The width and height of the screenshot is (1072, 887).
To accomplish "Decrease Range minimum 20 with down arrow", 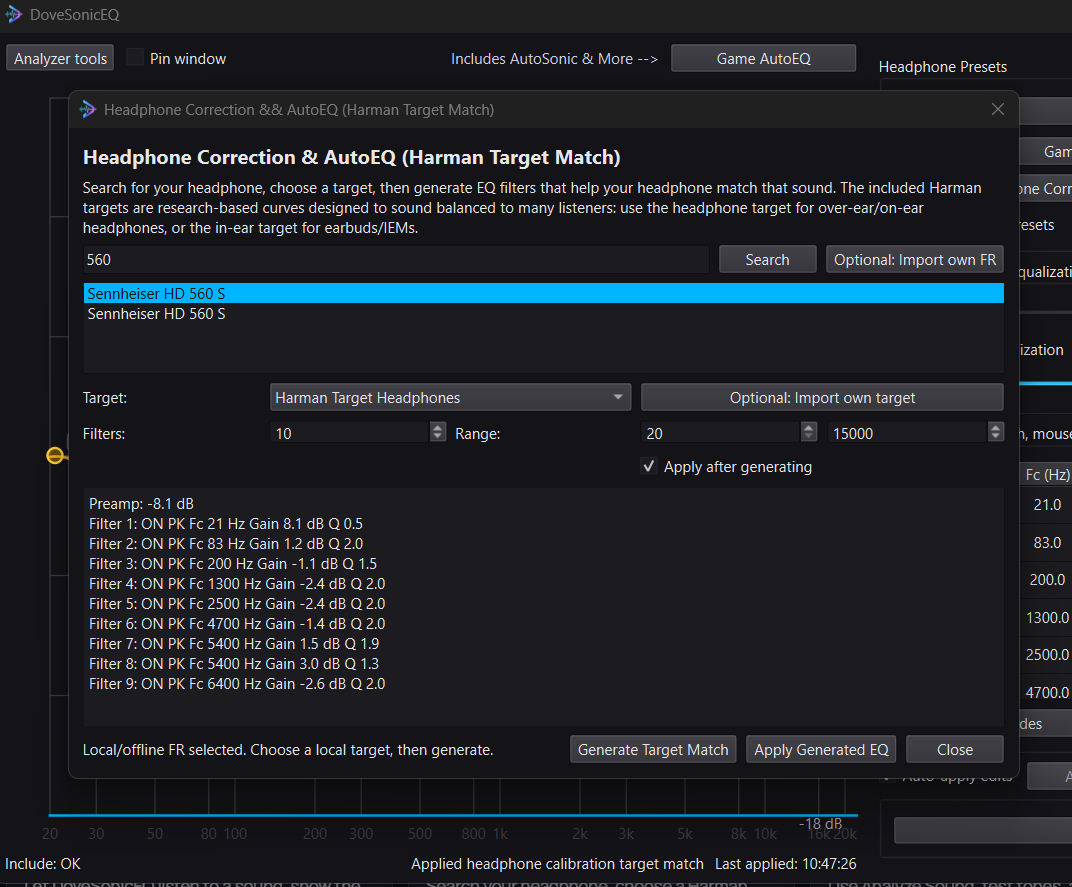I will point(809,437).
